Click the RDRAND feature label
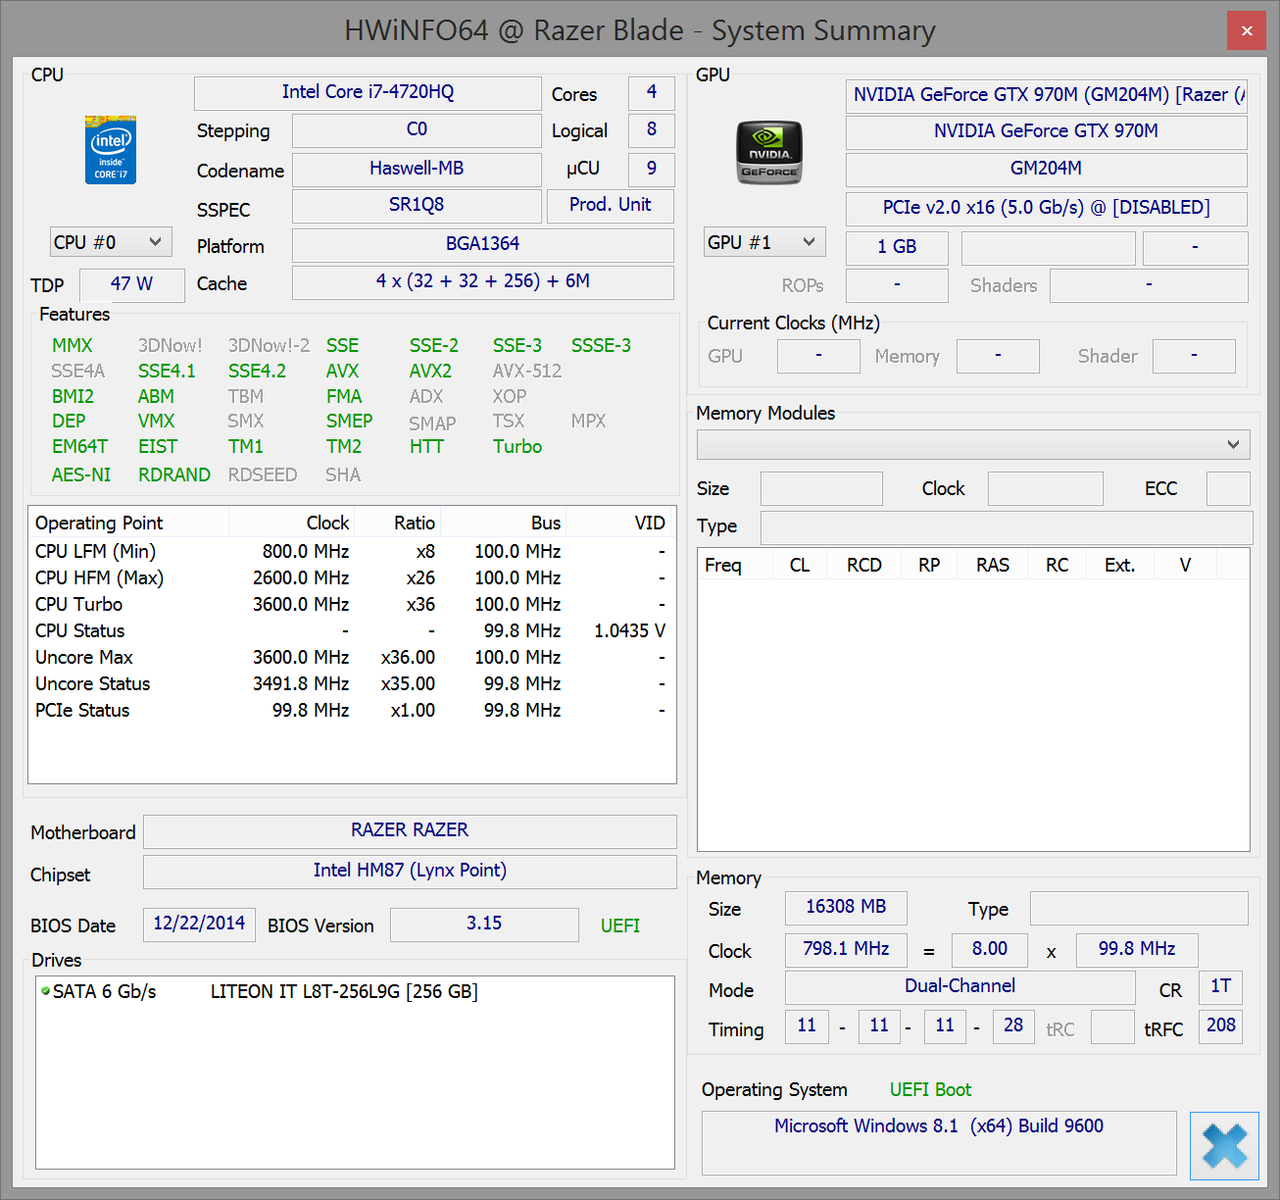The height and width of the screenshot is (1200, 1280). 174,475
